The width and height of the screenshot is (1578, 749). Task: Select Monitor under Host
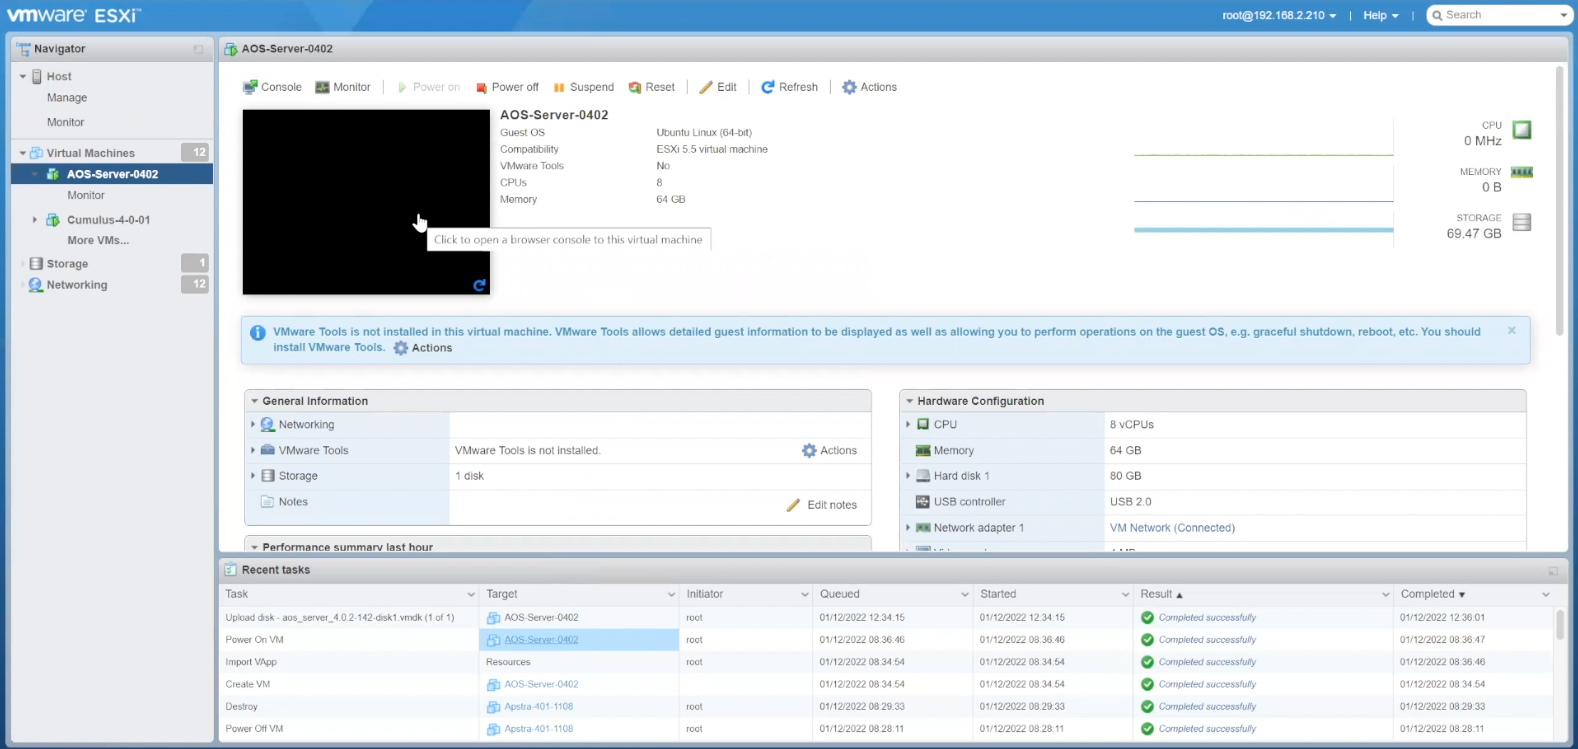66,122
